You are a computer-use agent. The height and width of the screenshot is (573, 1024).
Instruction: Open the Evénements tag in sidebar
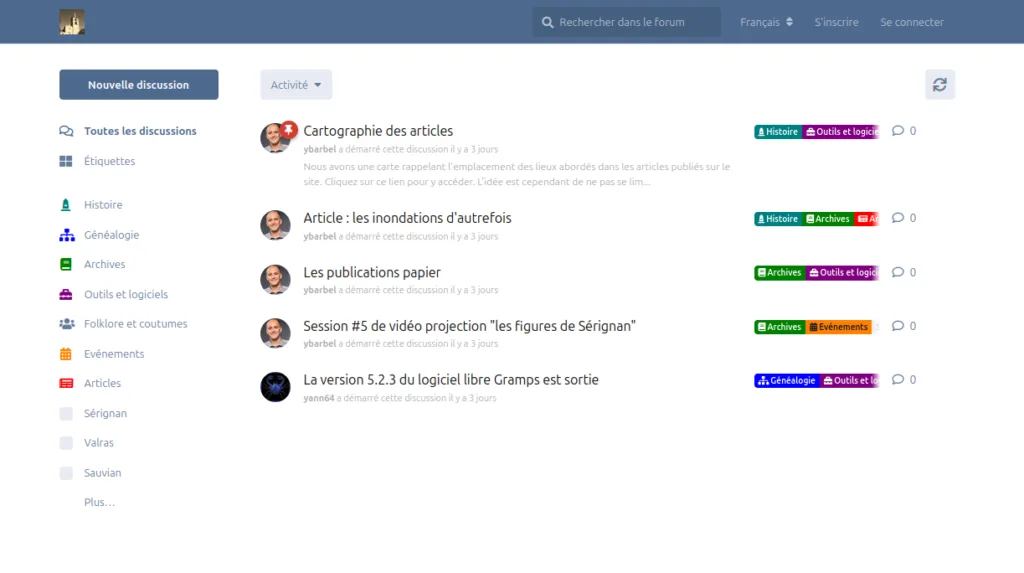(113, 354)
